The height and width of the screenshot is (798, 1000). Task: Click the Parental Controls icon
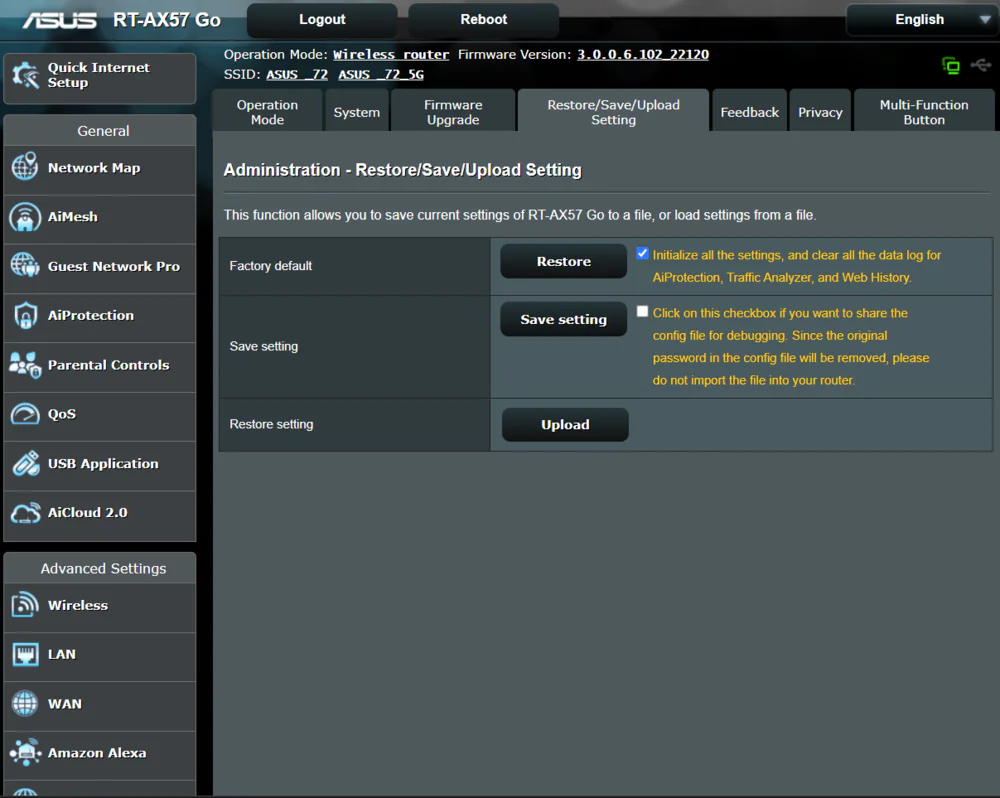click(x=25, y=365)
